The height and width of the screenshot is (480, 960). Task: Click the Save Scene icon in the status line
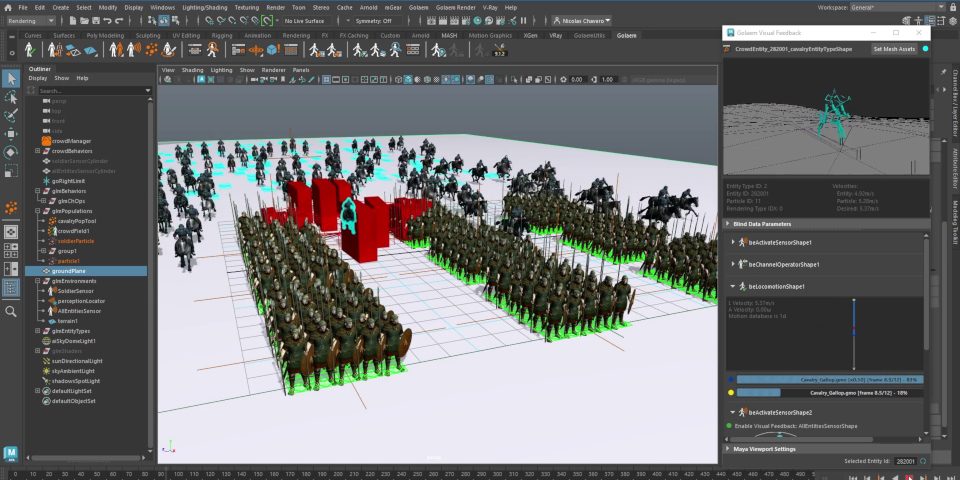click(x=94, y=20)
